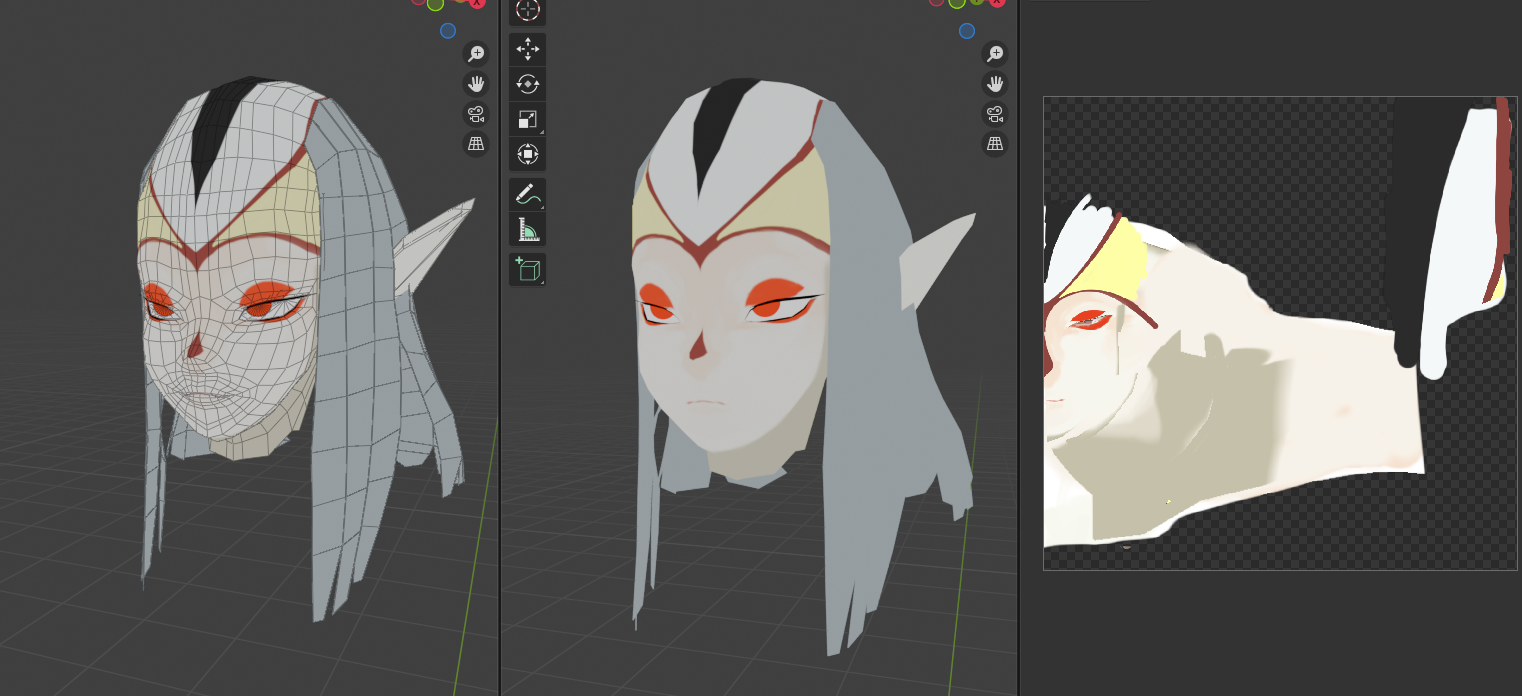Activate the Measure ruler tool
The height and width of the screenshot is (696, 1522).
527,230
